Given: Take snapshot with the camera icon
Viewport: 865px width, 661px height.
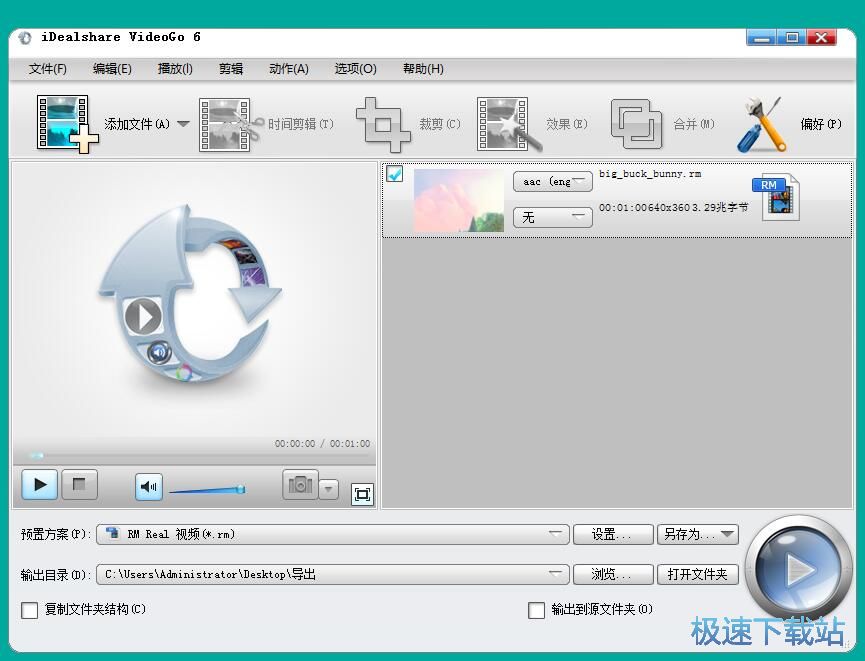Looking at the screenshot, I should click(300, 485).
